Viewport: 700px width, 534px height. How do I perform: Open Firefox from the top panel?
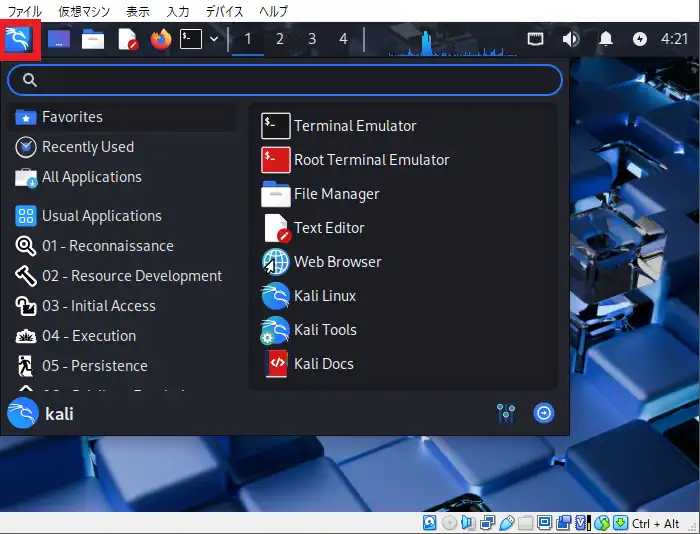tap(161, 39)
